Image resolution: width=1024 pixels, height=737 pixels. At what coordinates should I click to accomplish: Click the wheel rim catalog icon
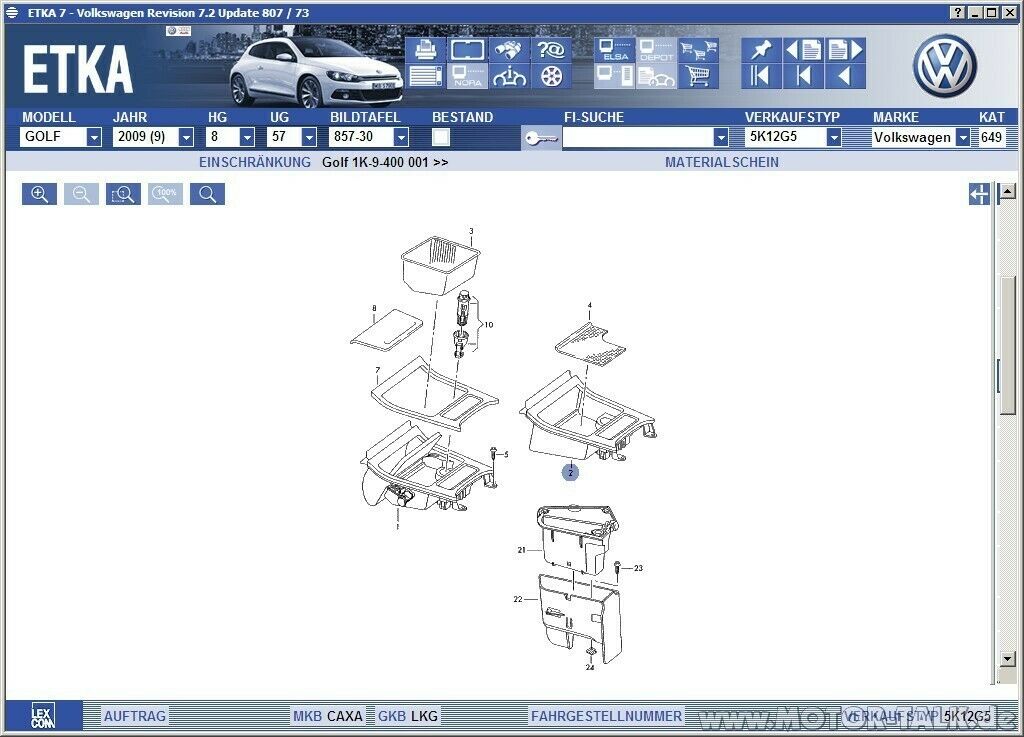coord(551,76)
